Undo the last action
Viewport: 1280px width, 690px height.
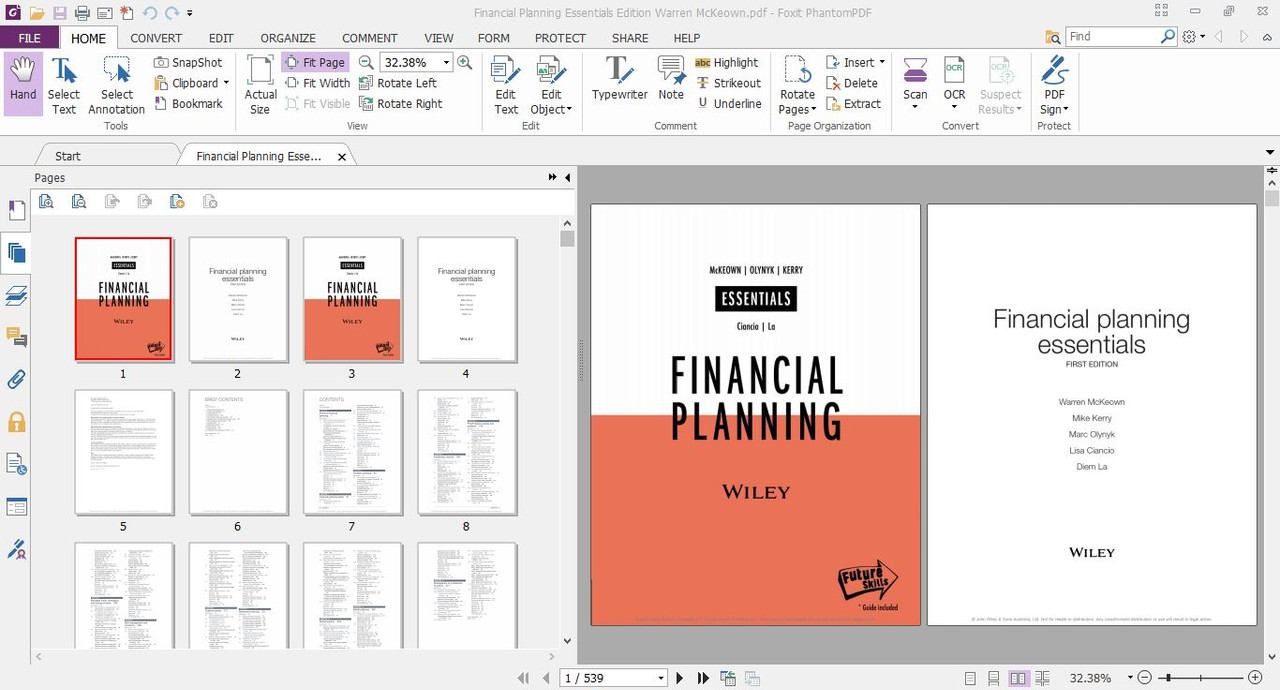pos(150,13)
